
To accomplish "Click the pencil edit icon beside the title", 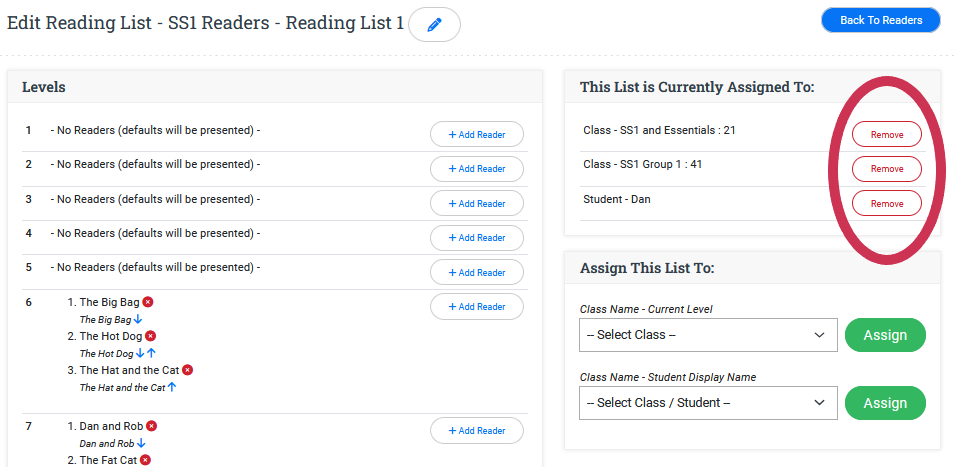I will pyautogui.click(x=434, y=25).
